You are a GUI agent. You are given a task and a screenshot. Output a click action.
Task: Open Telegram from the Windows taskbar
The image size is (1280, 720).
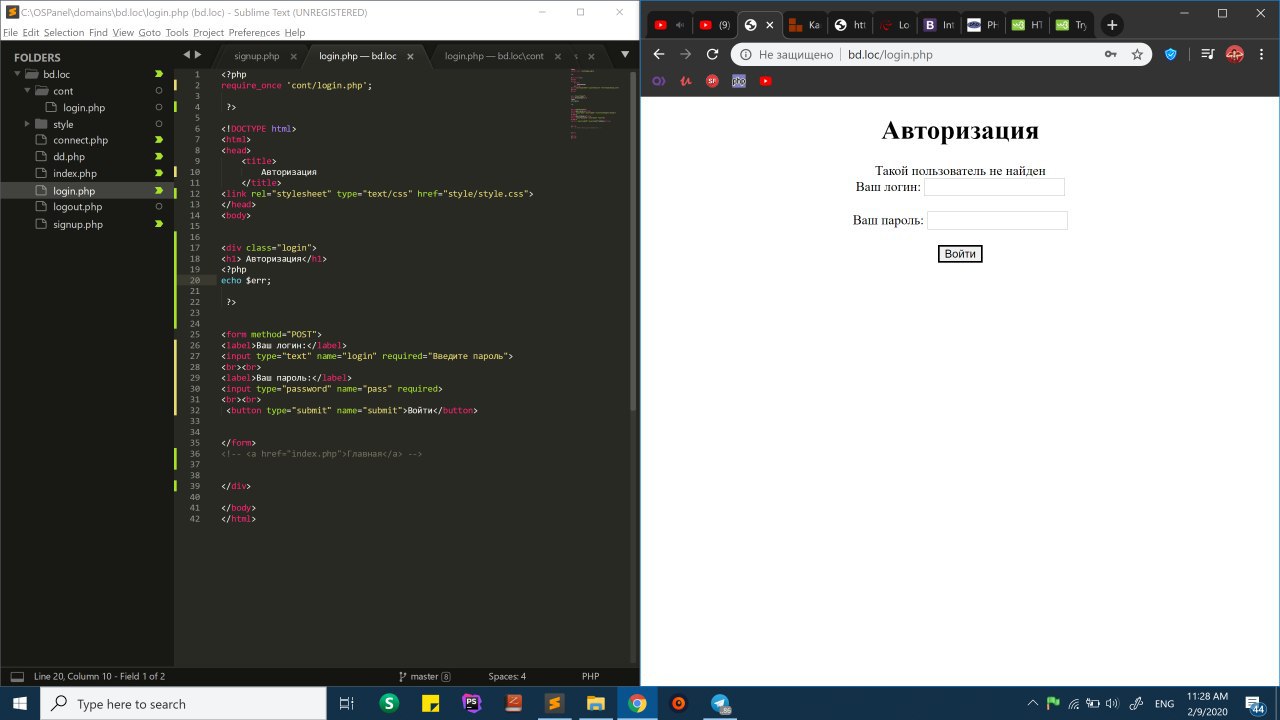(x=720, y=703)
